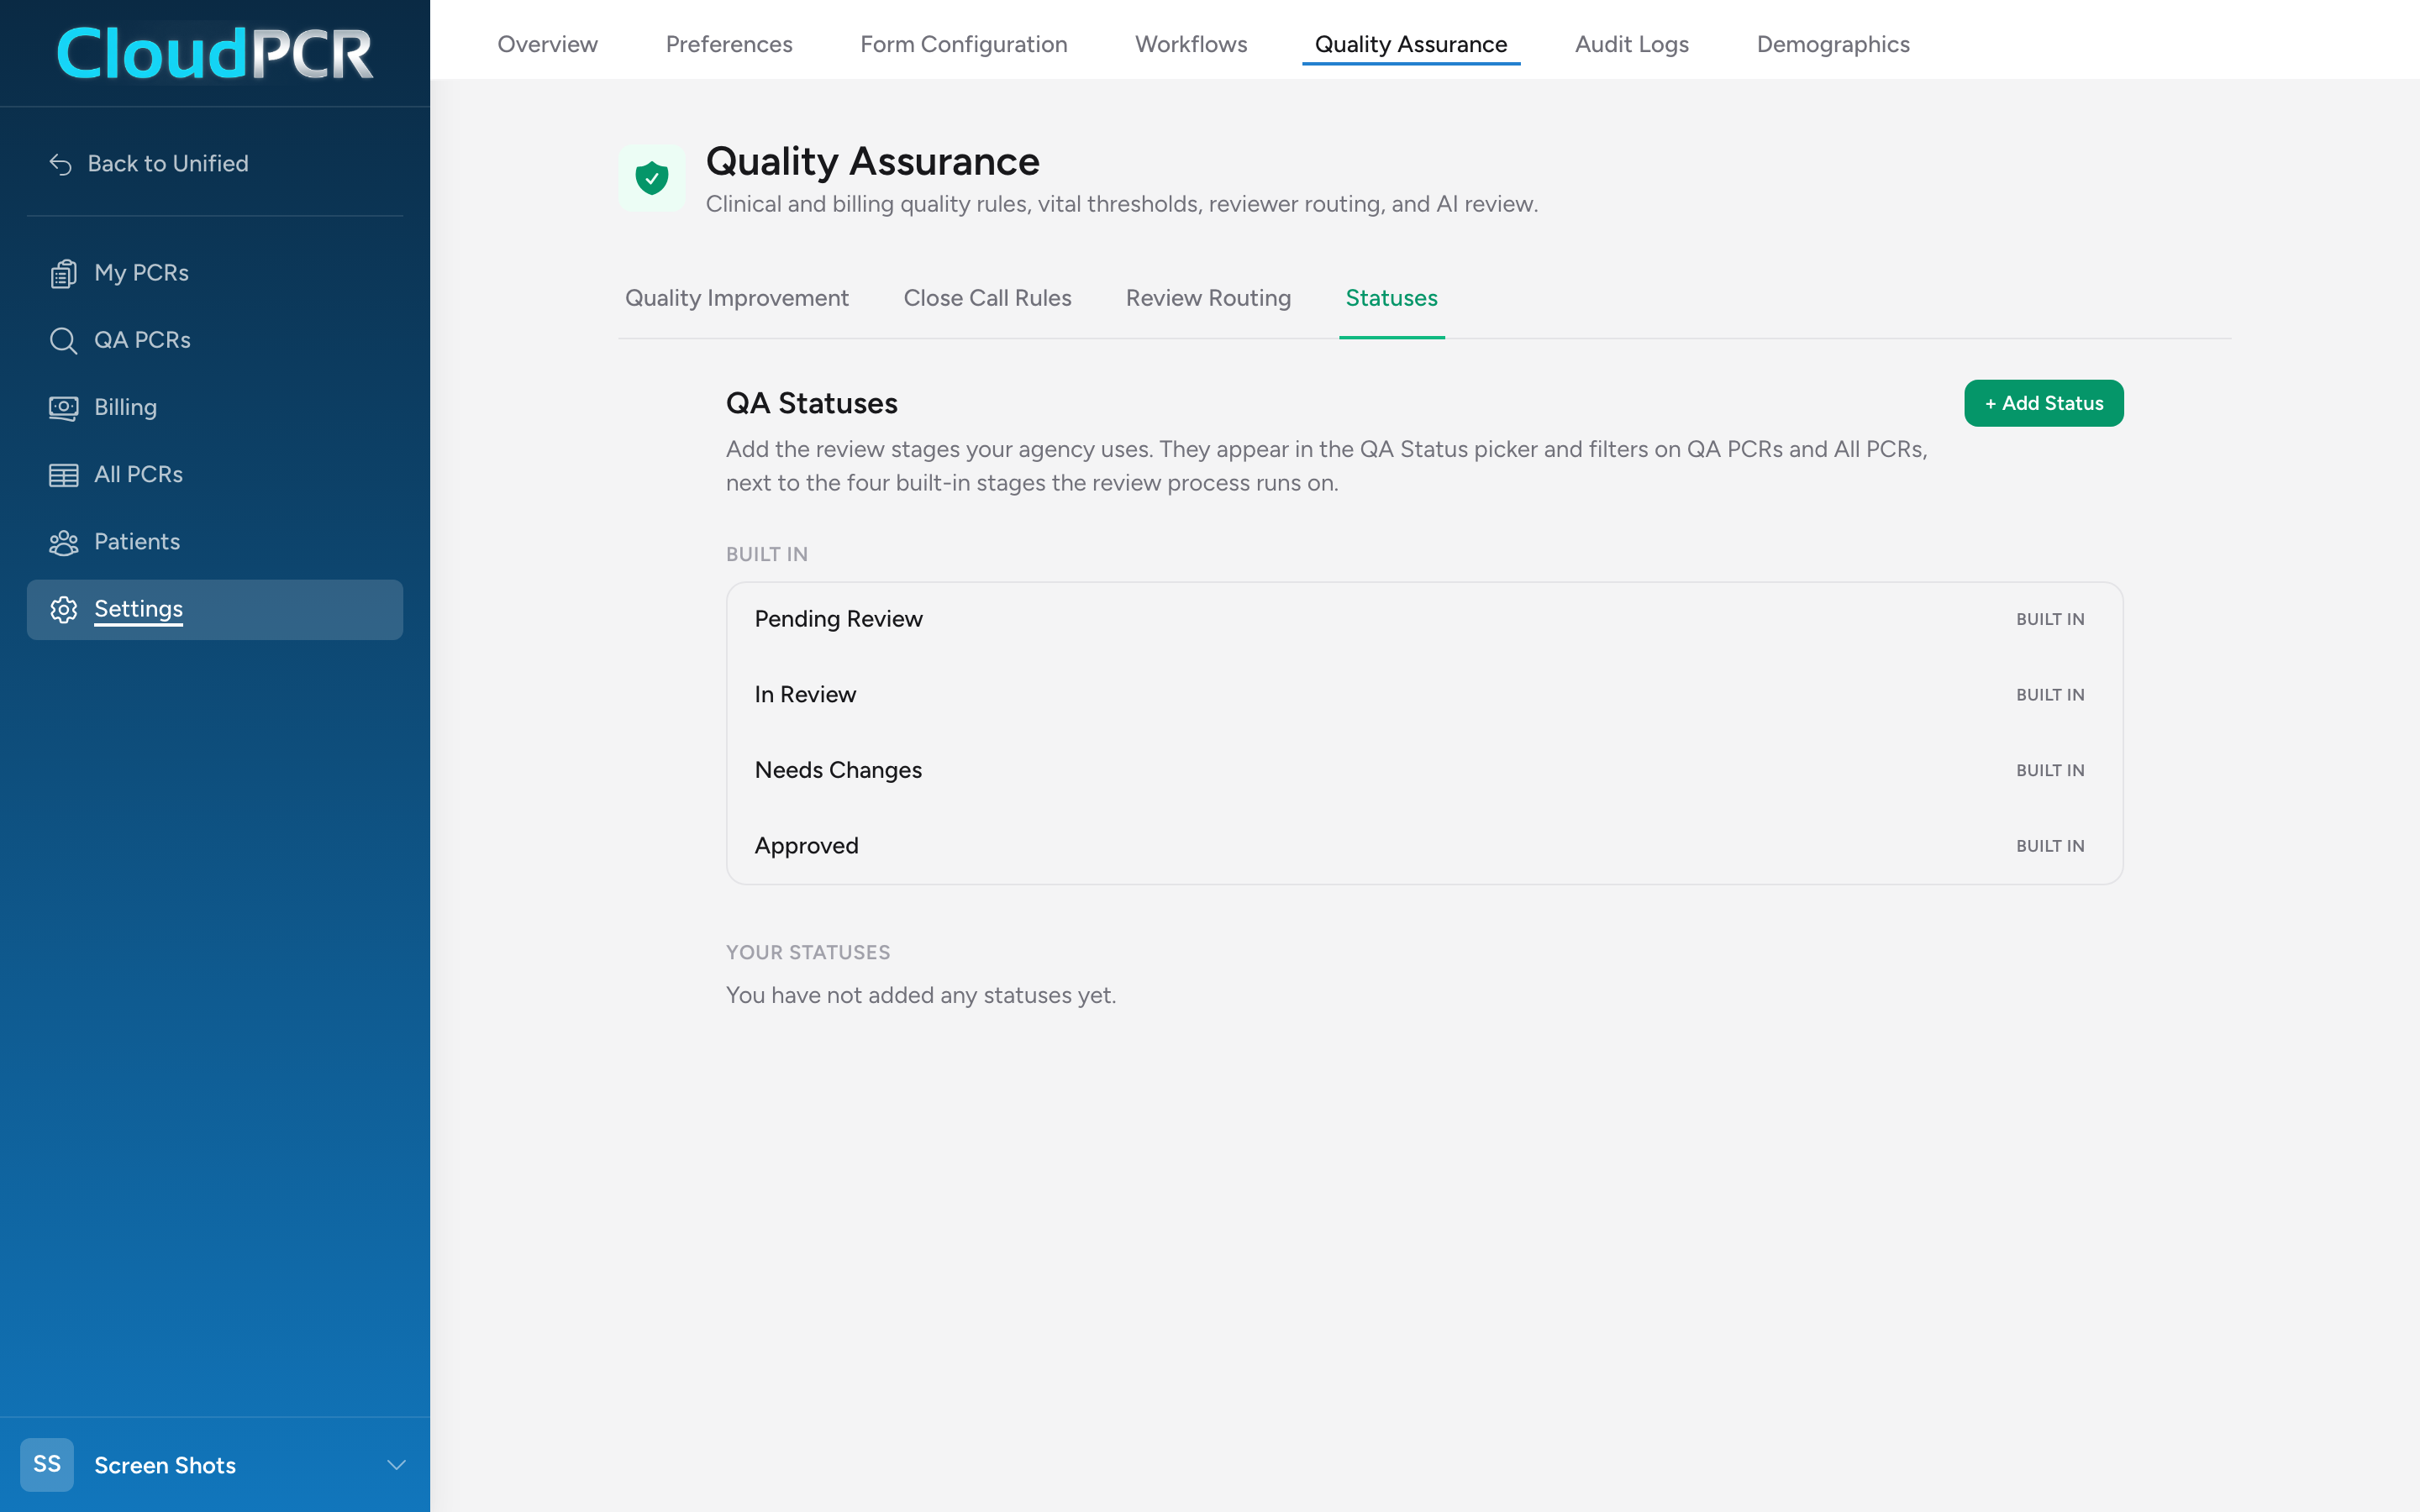The image size is (2420, 1512).
Task: Expand the Screen Shots account chevron
Action: click(396, 1465)
